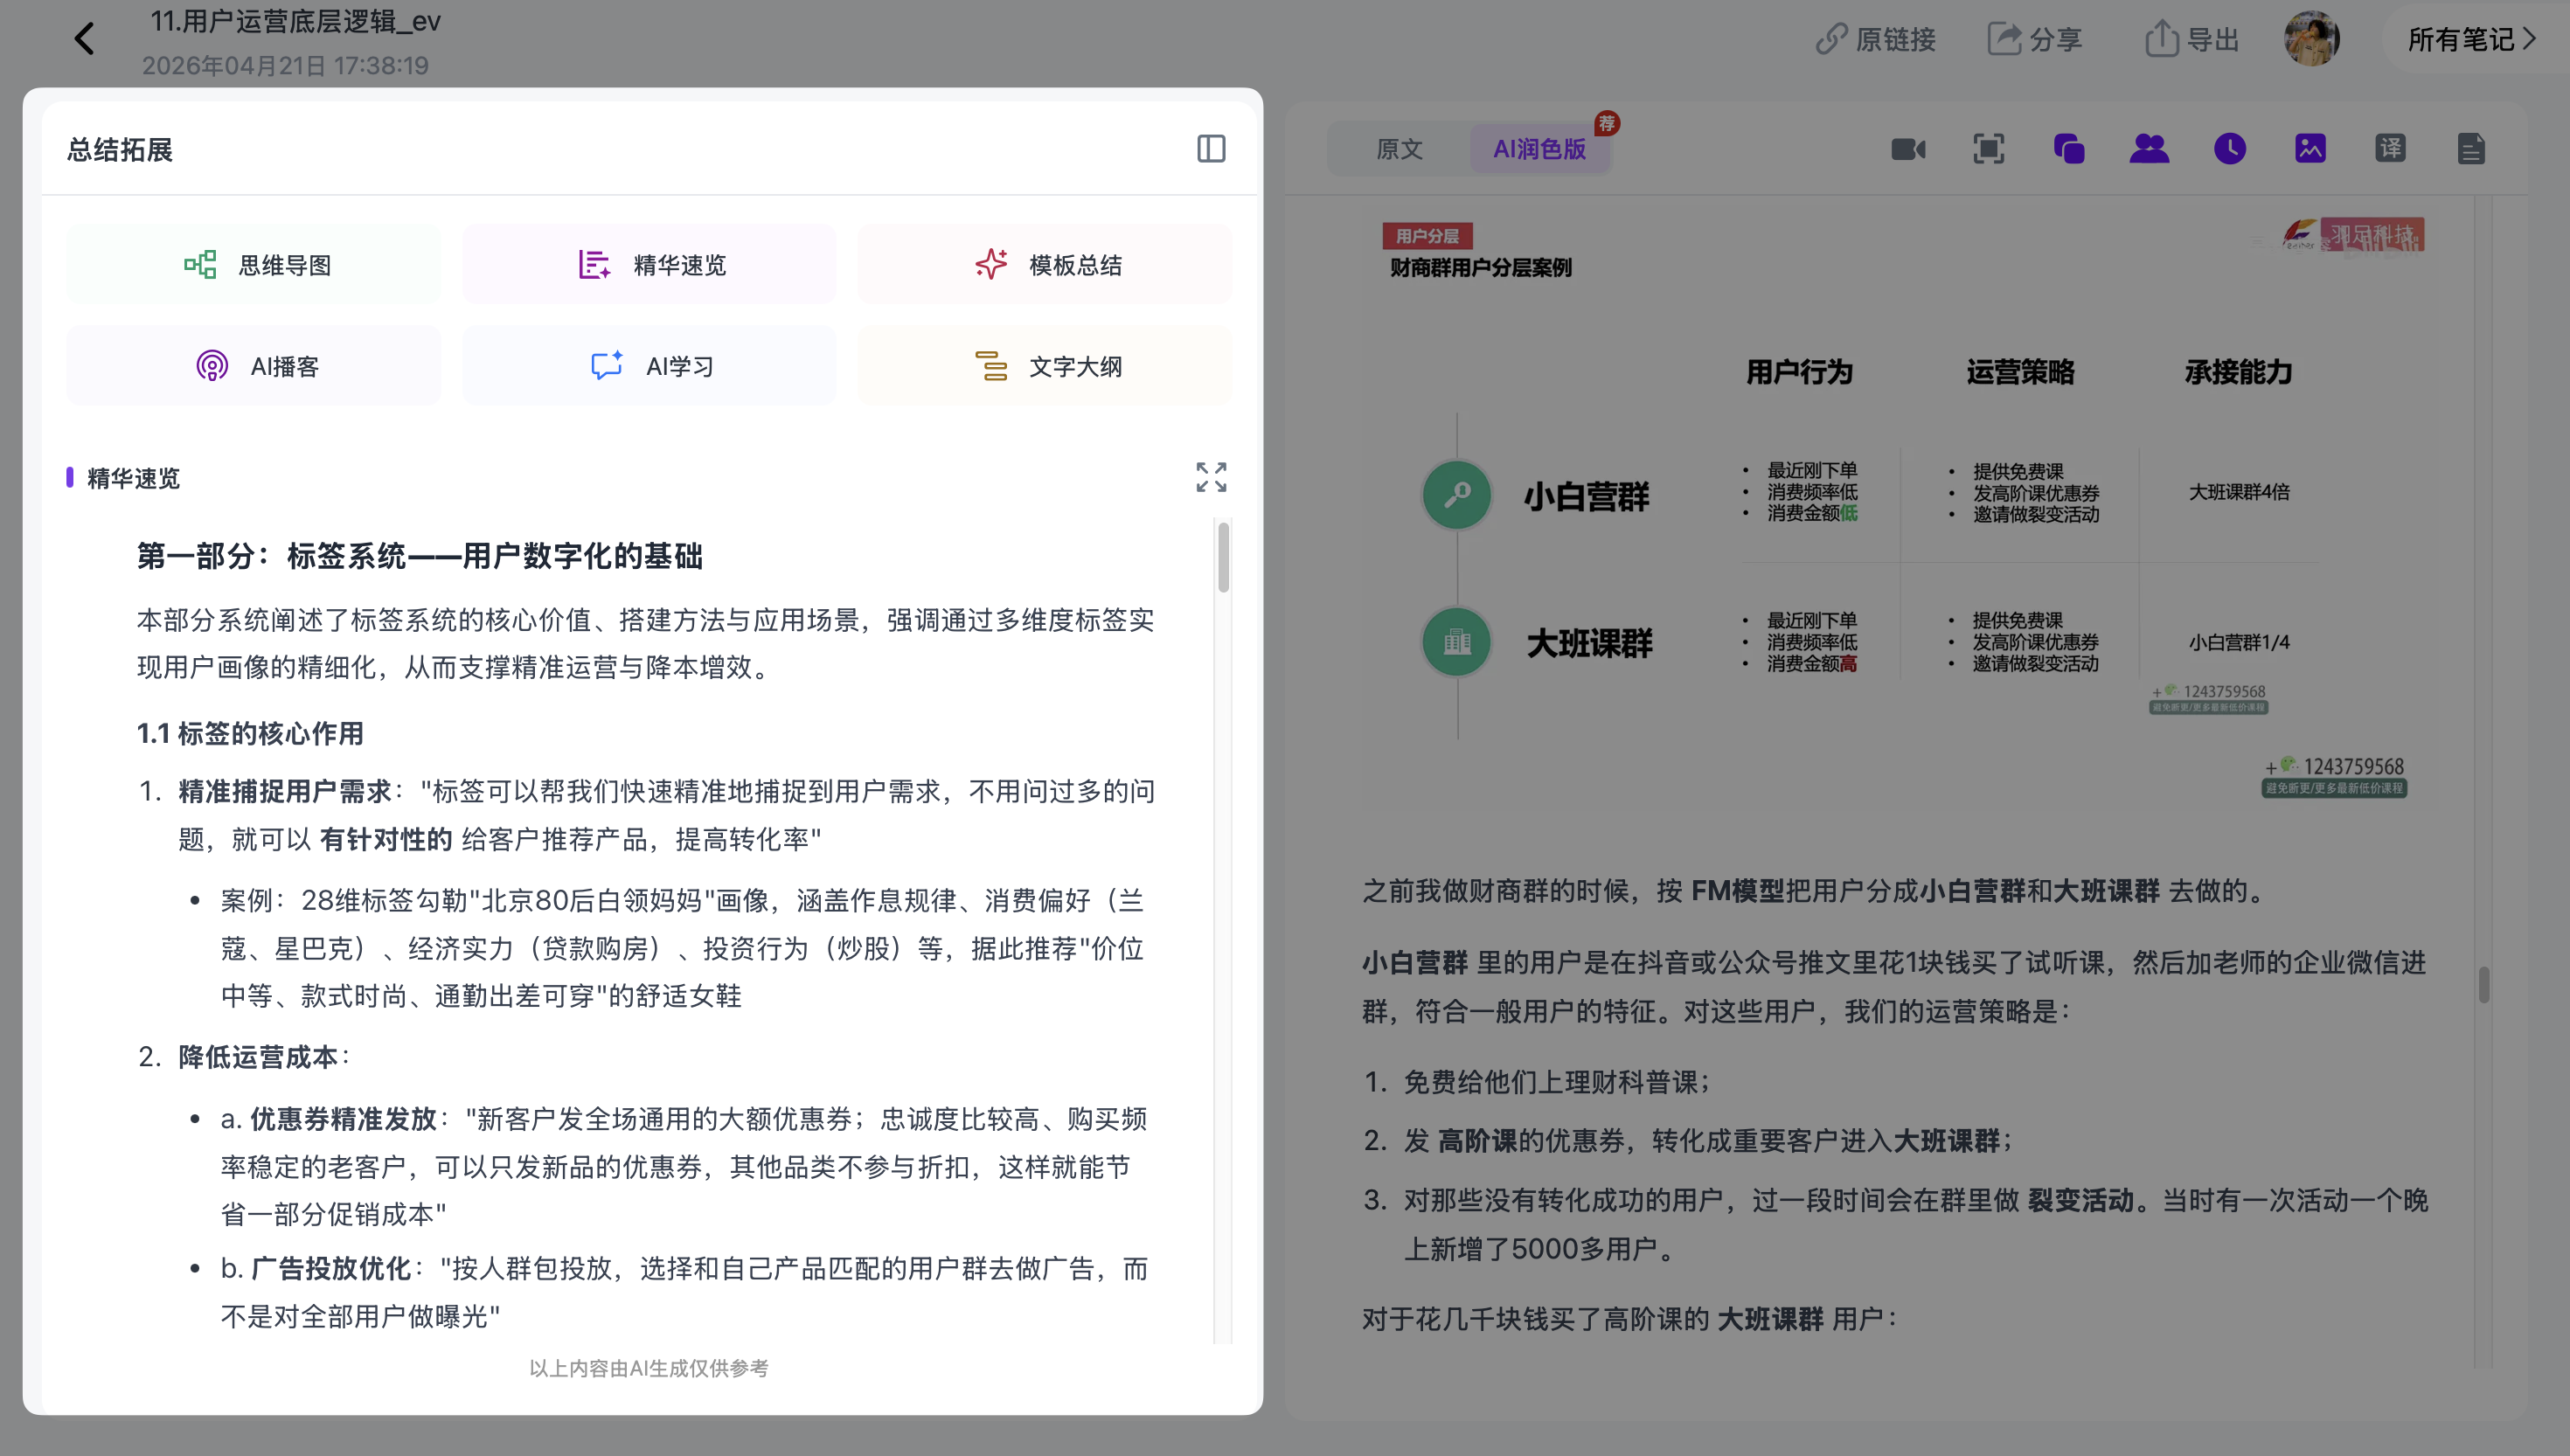Switch to the 原文 original text tab
Screen dimensions: 2570x1456
[x=1399, y=149]
